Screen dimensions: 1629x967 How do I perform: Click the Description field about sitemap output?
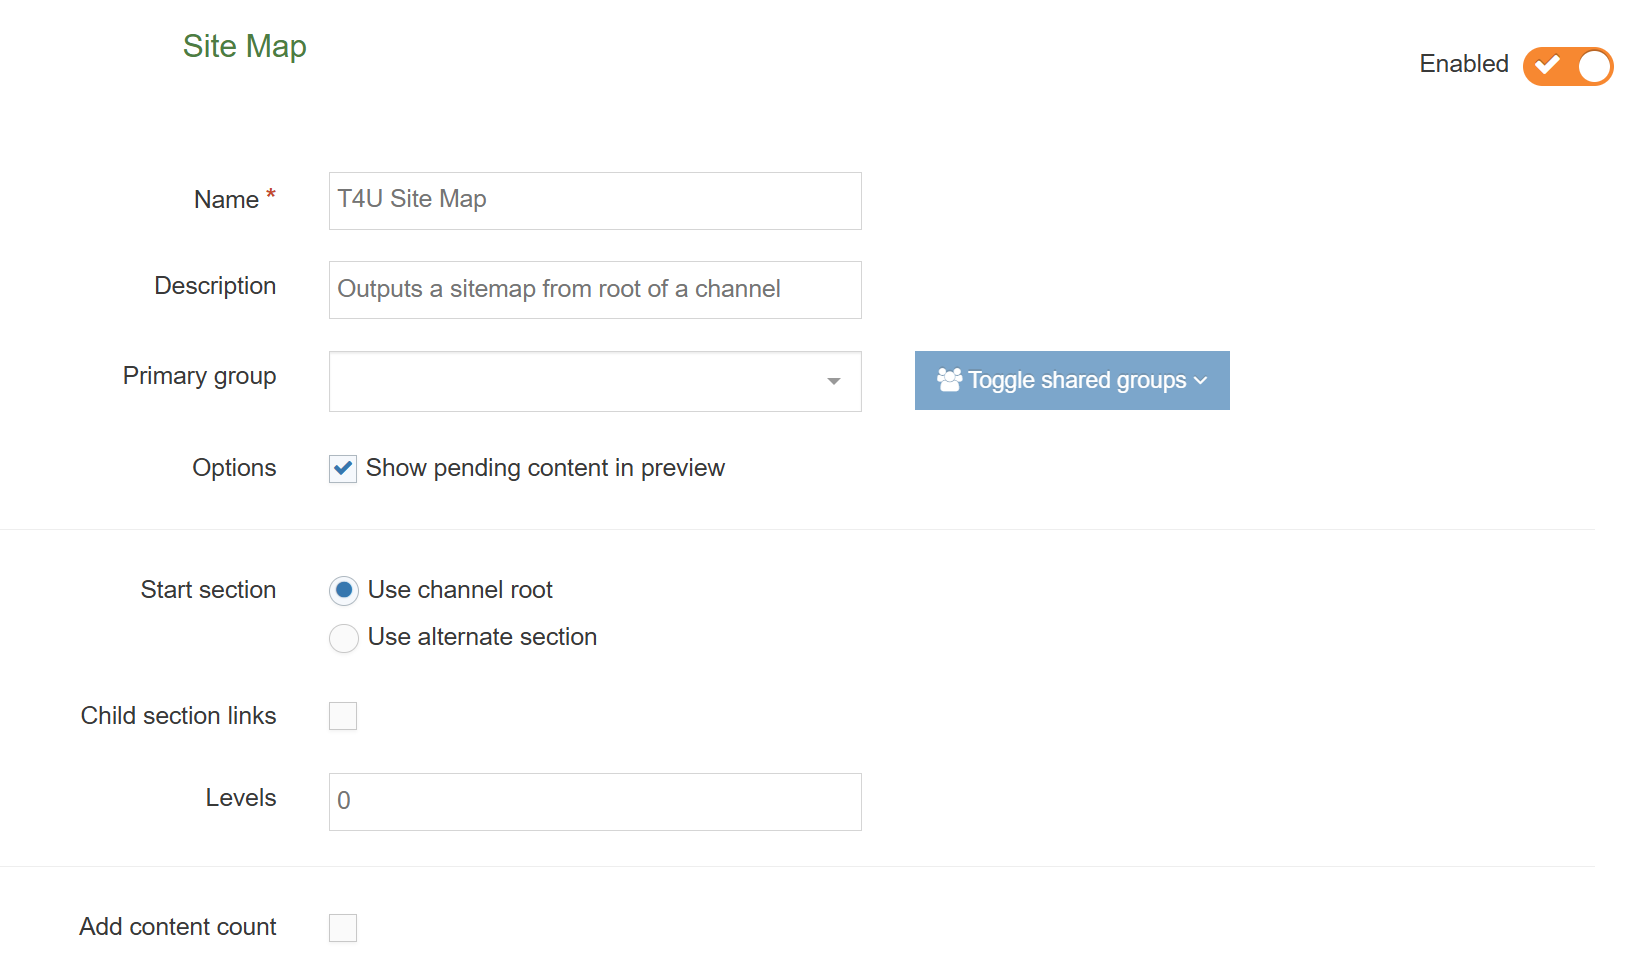point(594,289)
